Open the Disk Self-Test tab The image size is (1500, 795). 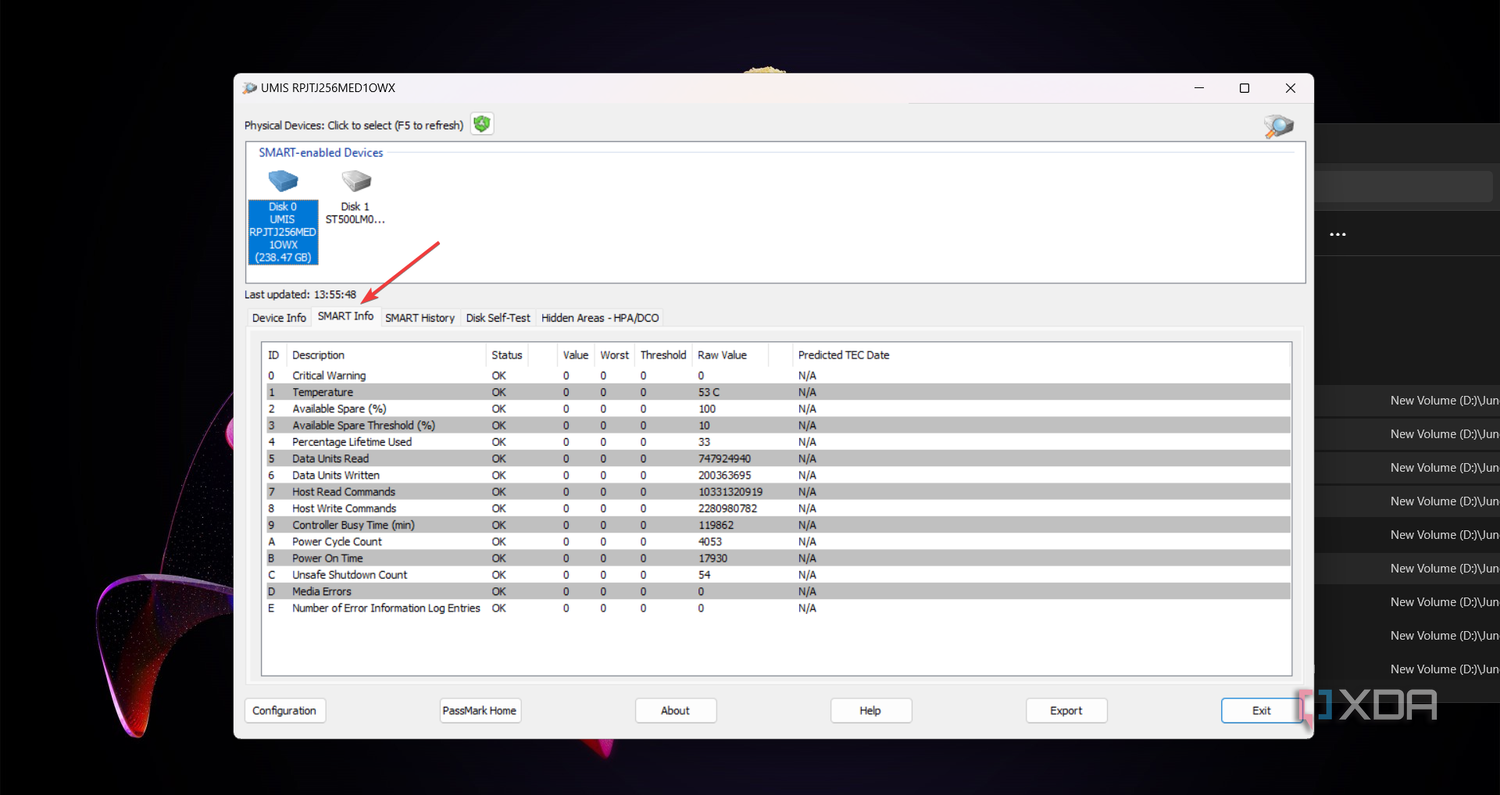(x=498, y=318)
